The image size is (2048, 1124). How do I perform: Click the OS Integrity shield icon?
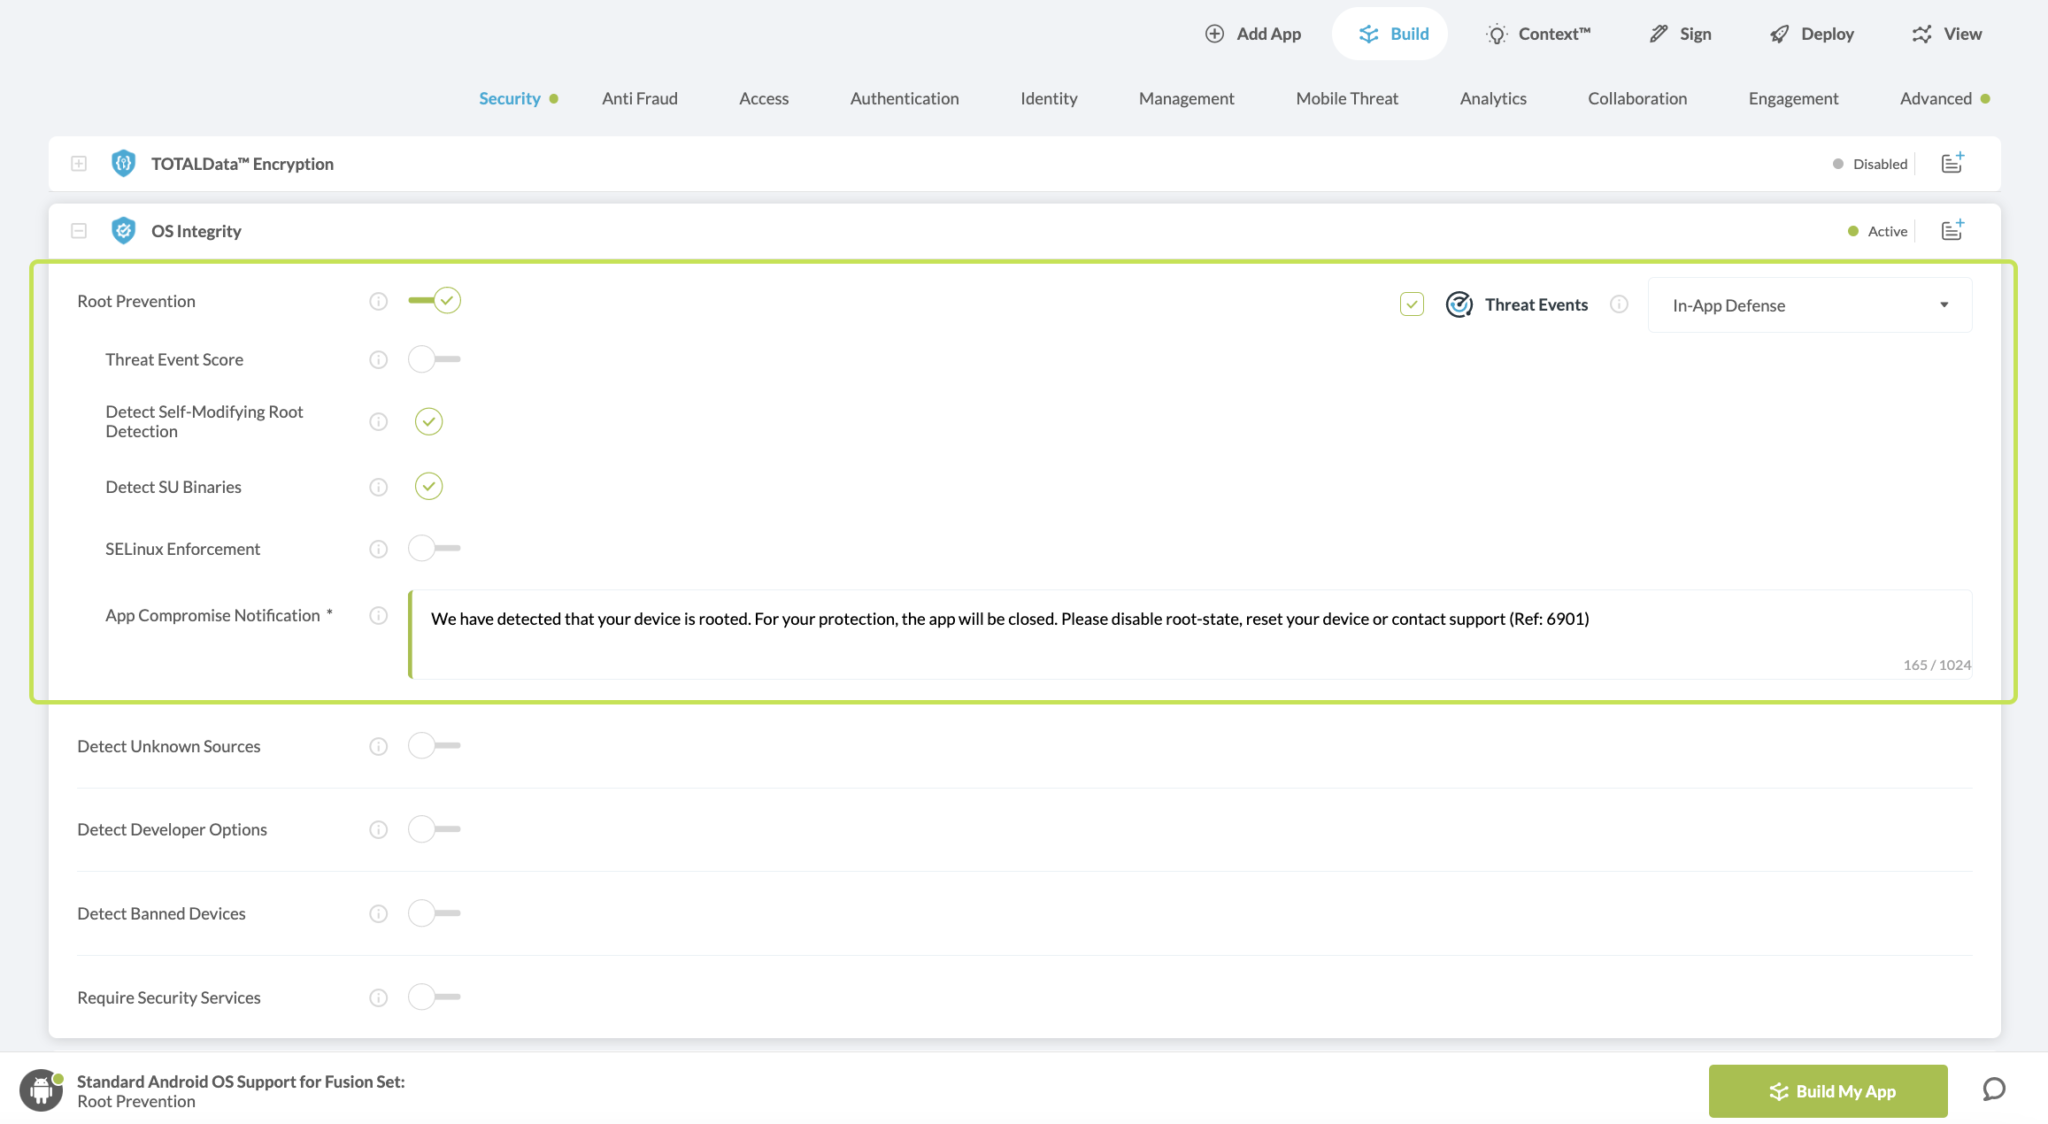pos(123,231)
